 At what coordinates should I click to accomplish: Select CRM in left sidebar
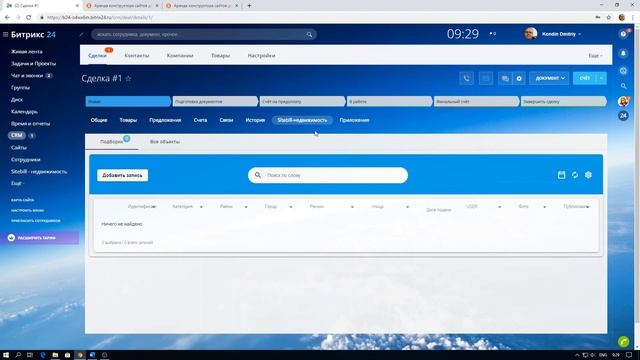coord(16,136)
